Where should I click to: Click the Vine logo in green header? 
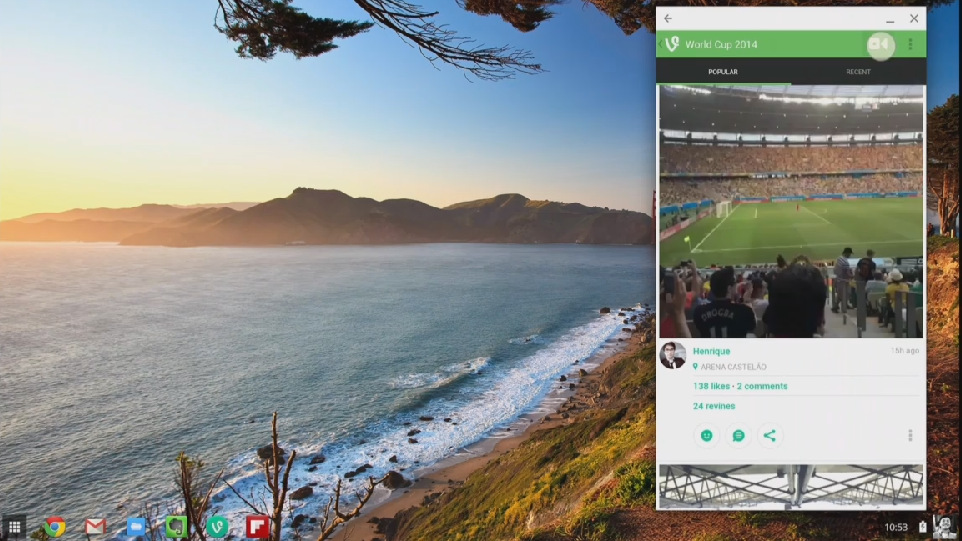[672, 44]
